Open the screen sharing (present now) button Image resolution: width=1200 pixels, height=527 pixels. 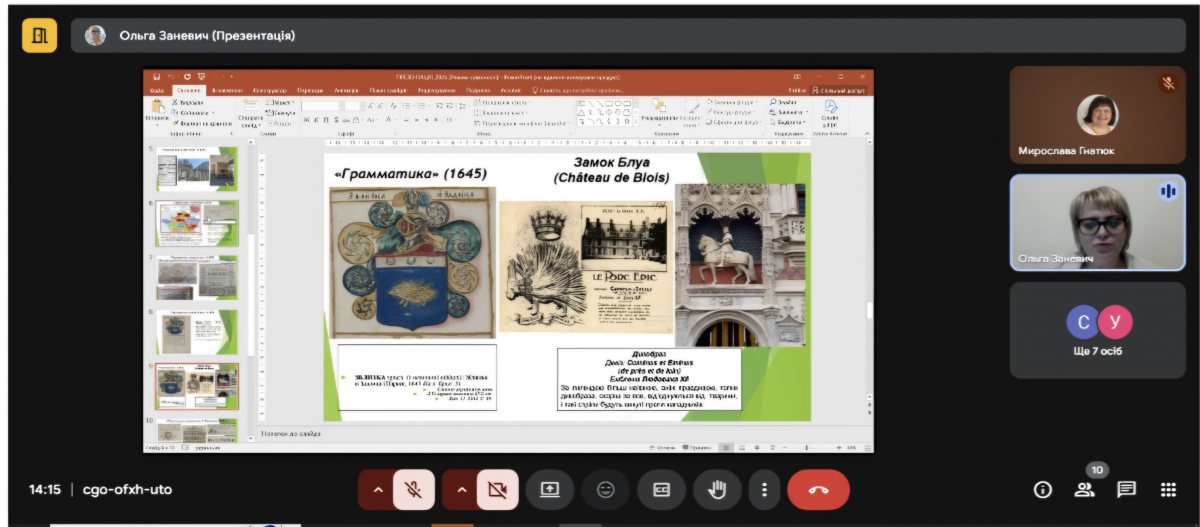549,490
